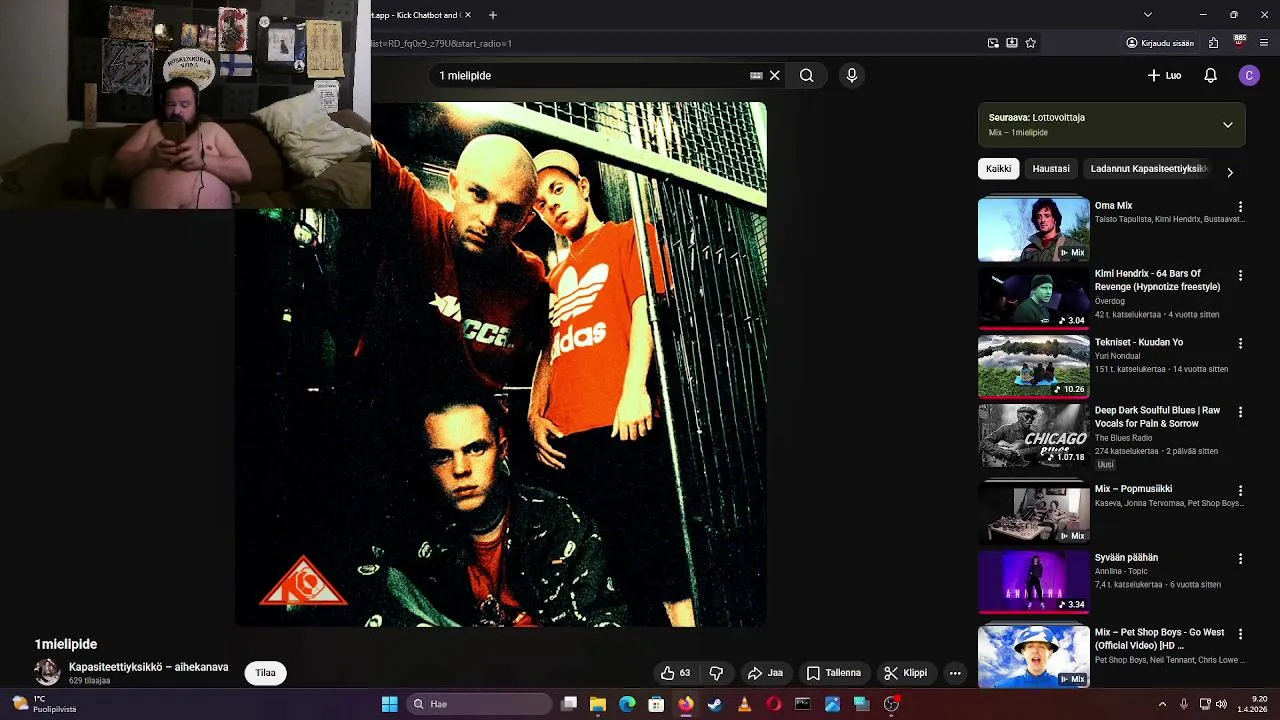1280x720 pixels.
Task: Dislike the video with thumbs down
Action: 716,673
